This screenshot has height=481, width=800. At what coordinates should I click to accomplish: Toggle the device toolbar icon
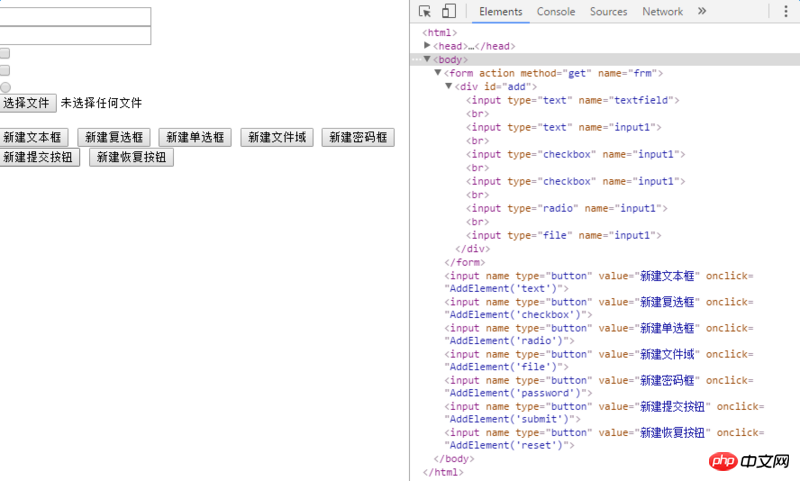pyautogui.click(x=449, y=12)
